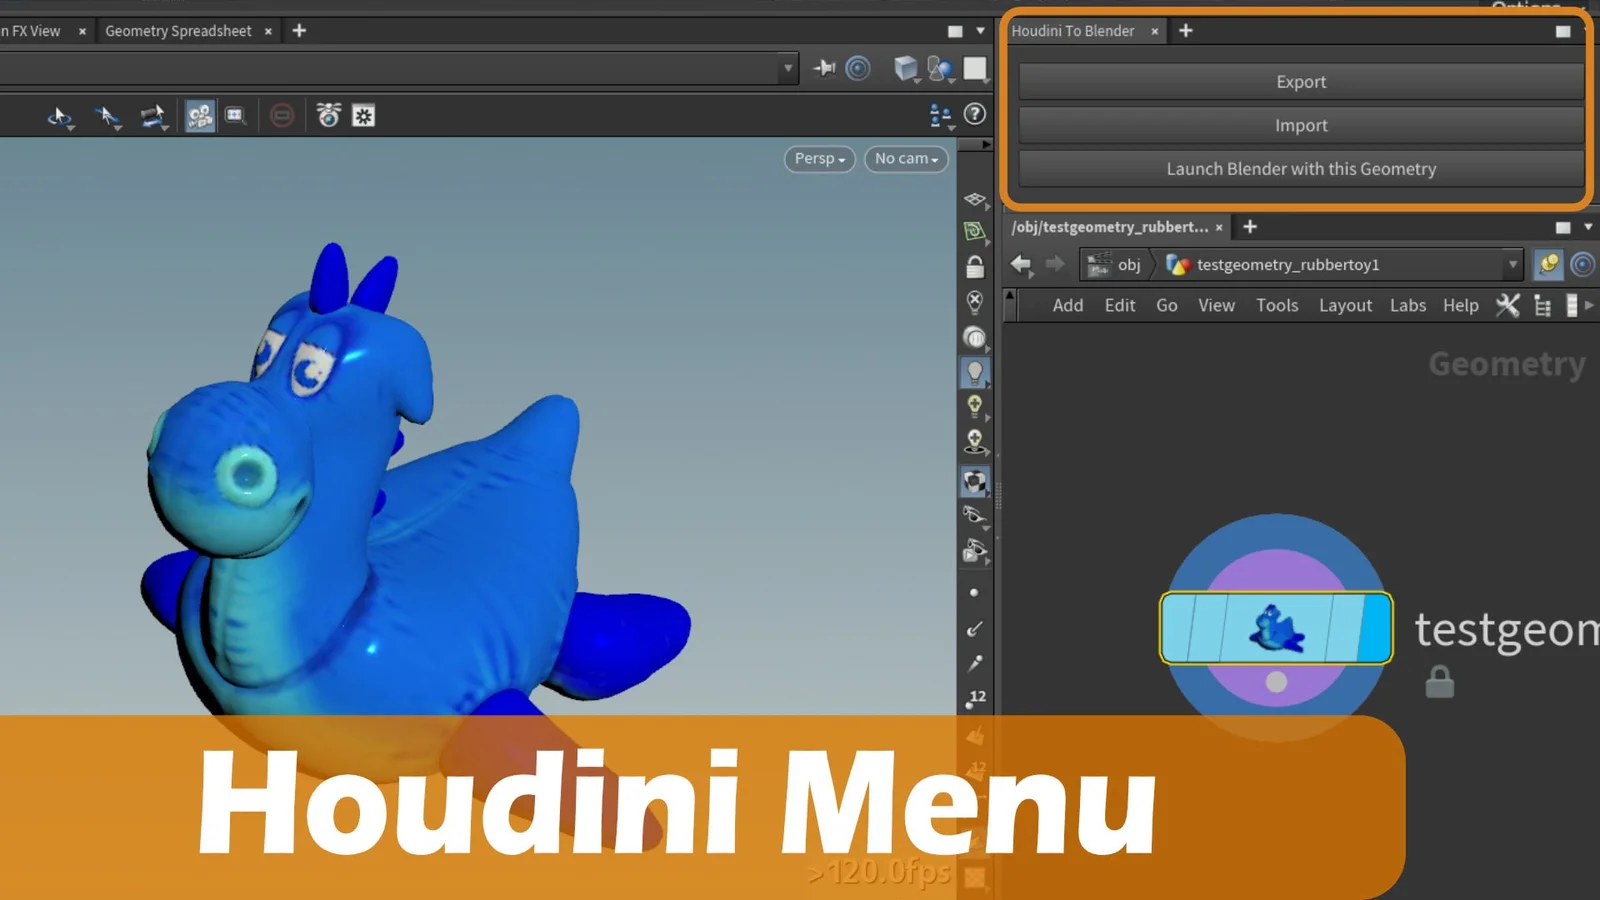Viewport: 1600px width, 900px height.
Task: Click the pin icon in the top toolbar
Action: tap(825, 68)
